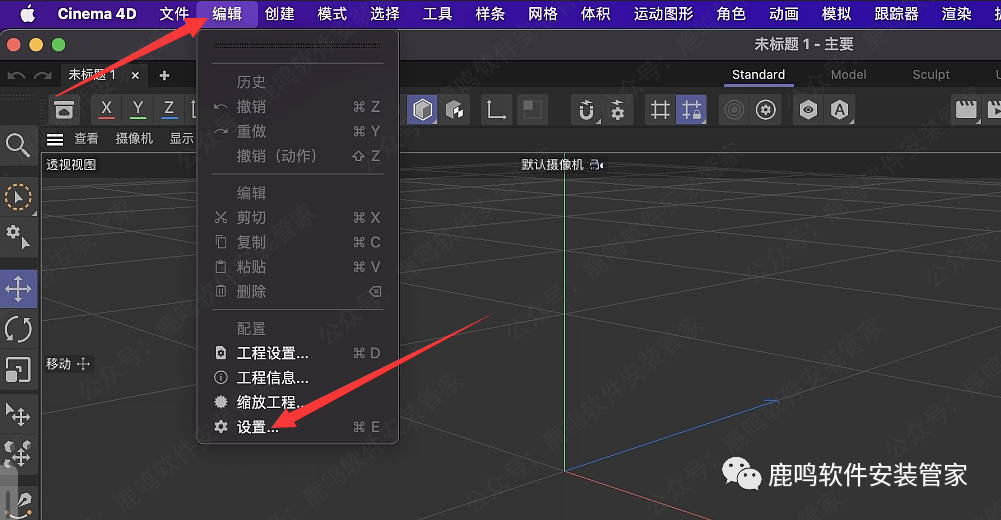This screenshot has width=1001, height=520.
Task: Click the hexagon A icon
Action: 839,110
